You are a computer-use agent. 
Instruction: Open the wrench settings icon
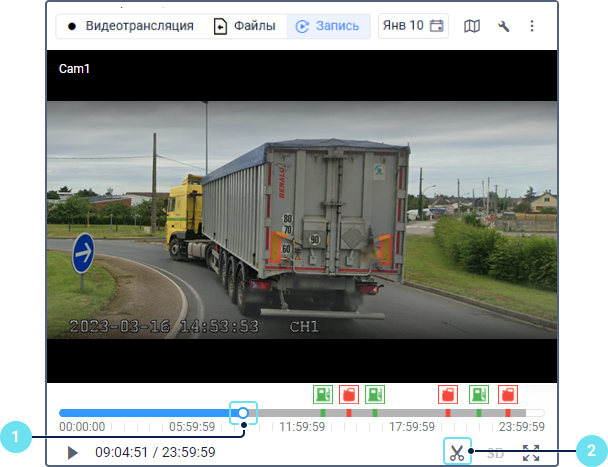503,26
